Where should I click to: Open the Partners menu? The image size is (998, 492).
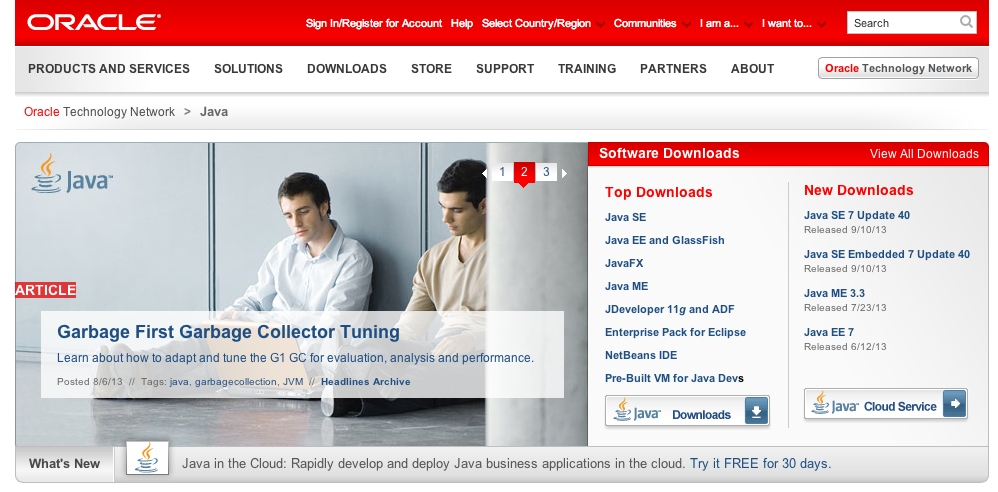673,69
